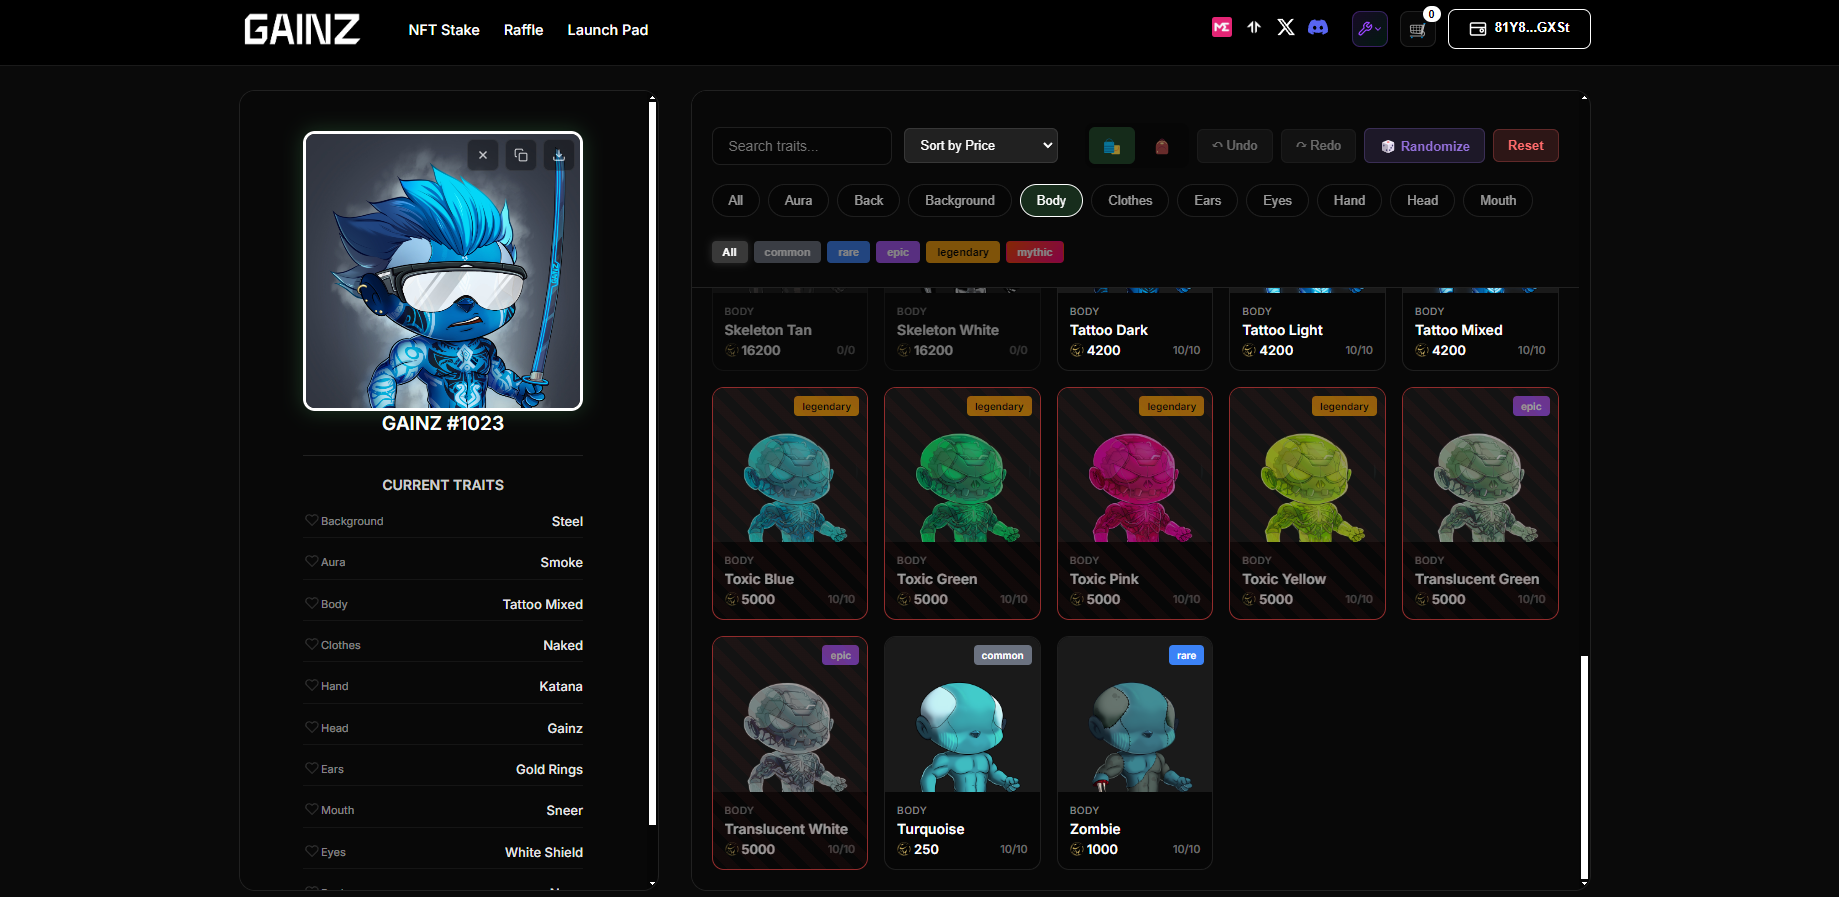Focus the Search traits input field
The image size is (1839, 897).
tap(801, 146)
